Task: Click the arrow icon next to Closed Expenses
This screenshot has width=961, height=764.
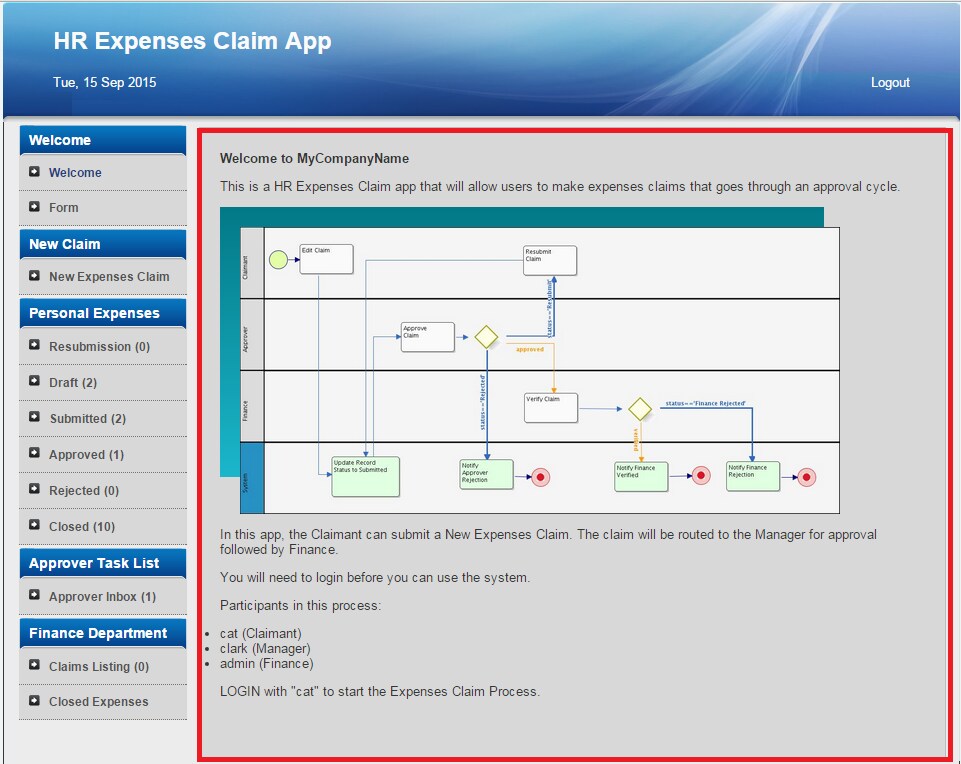Action: [34, 700]
